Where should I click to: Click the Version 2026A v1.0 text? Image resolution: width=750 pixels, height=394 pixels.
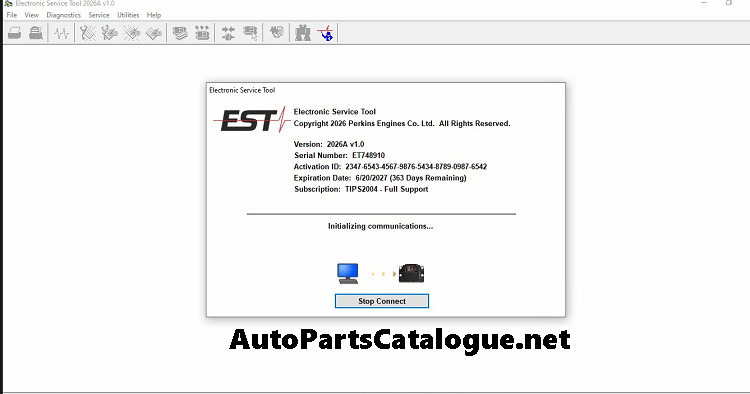point(329,144)
